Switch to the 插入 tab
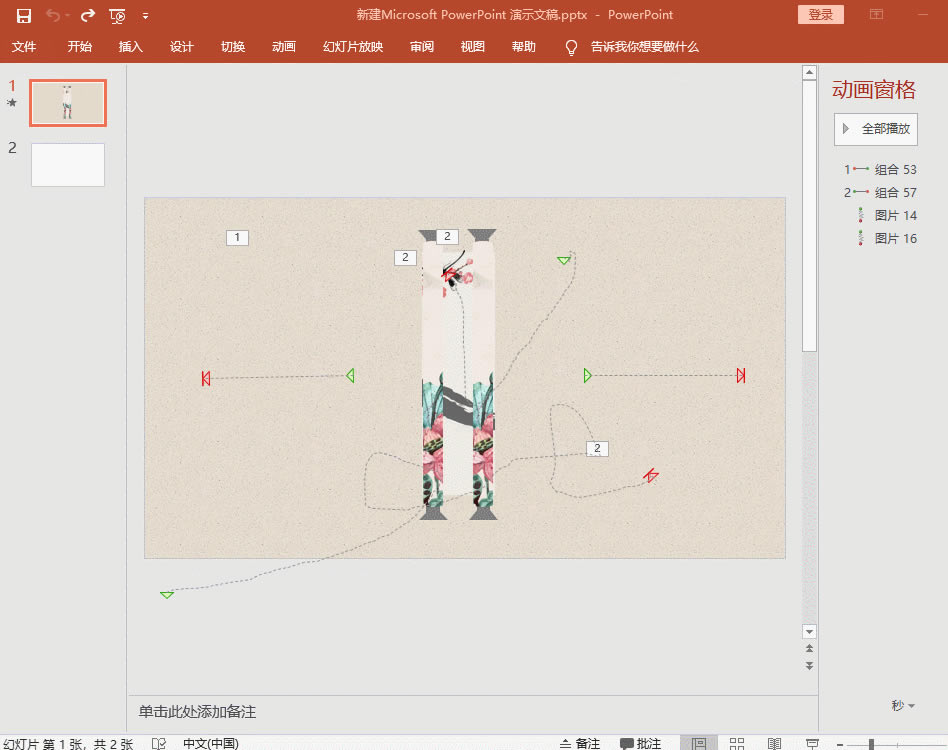The width and height of the screenshot is (948, 750). coord(131,47)
